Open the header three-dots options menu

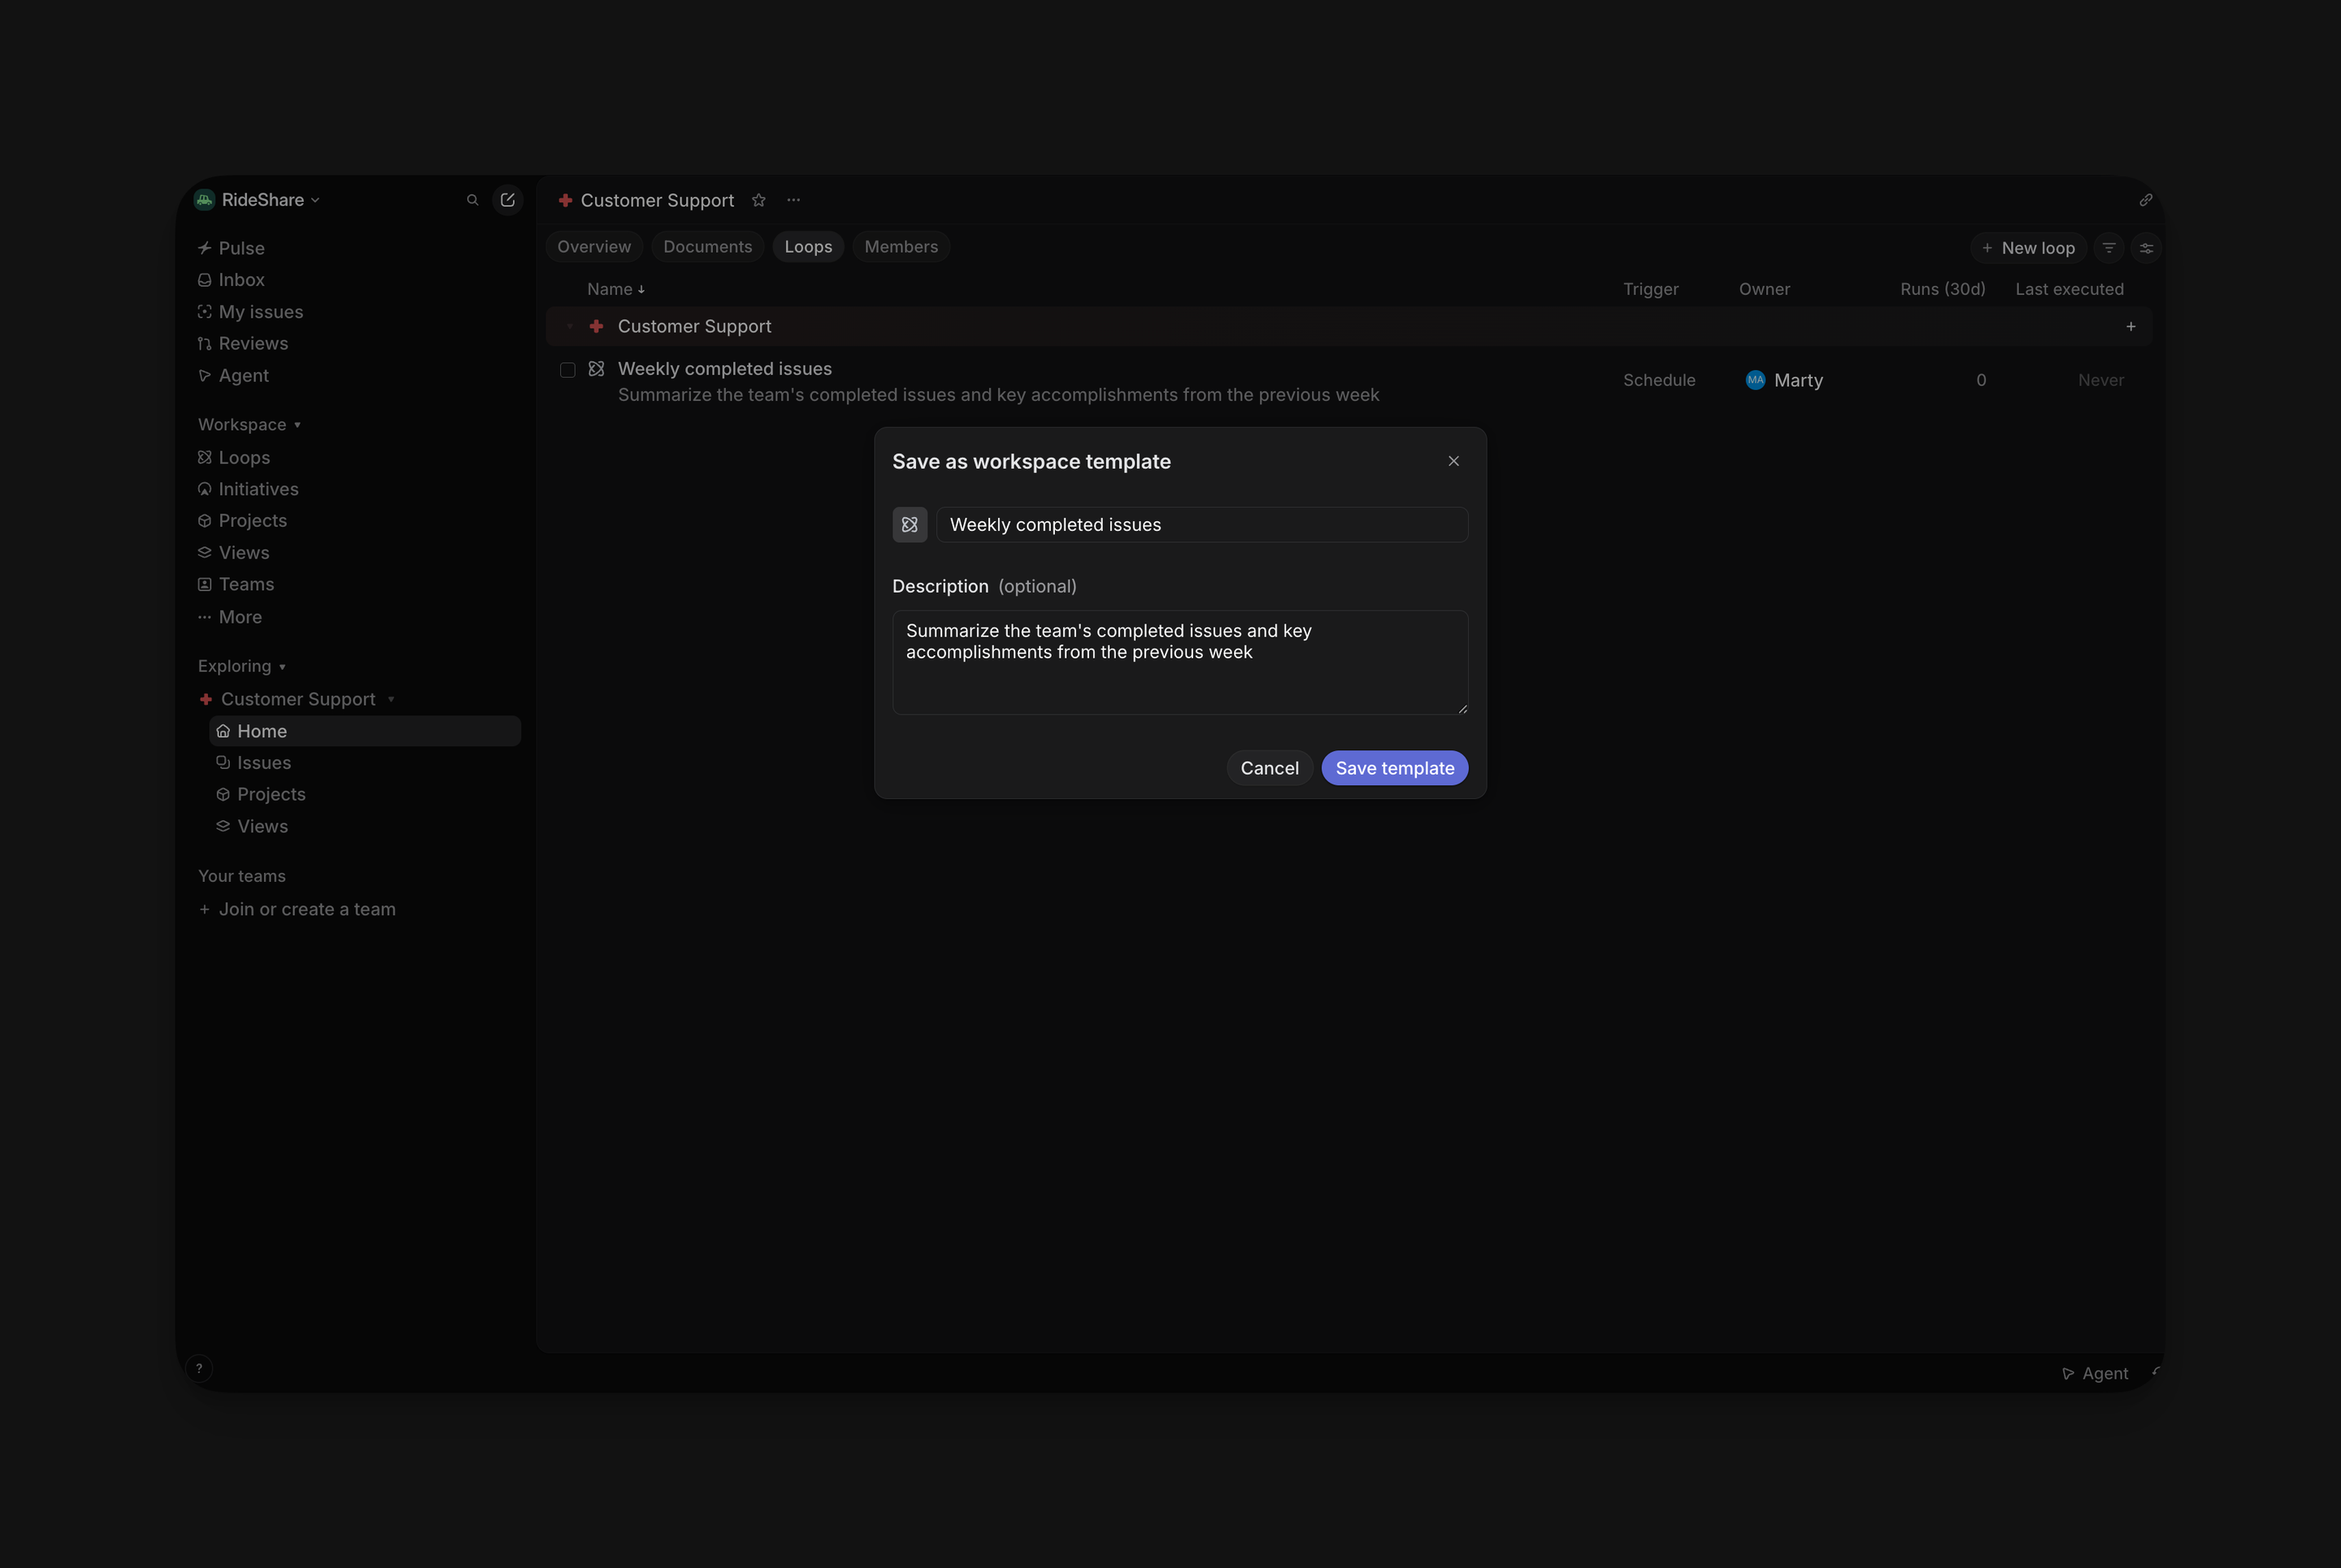pyautogui.click(x=793, y=200)
